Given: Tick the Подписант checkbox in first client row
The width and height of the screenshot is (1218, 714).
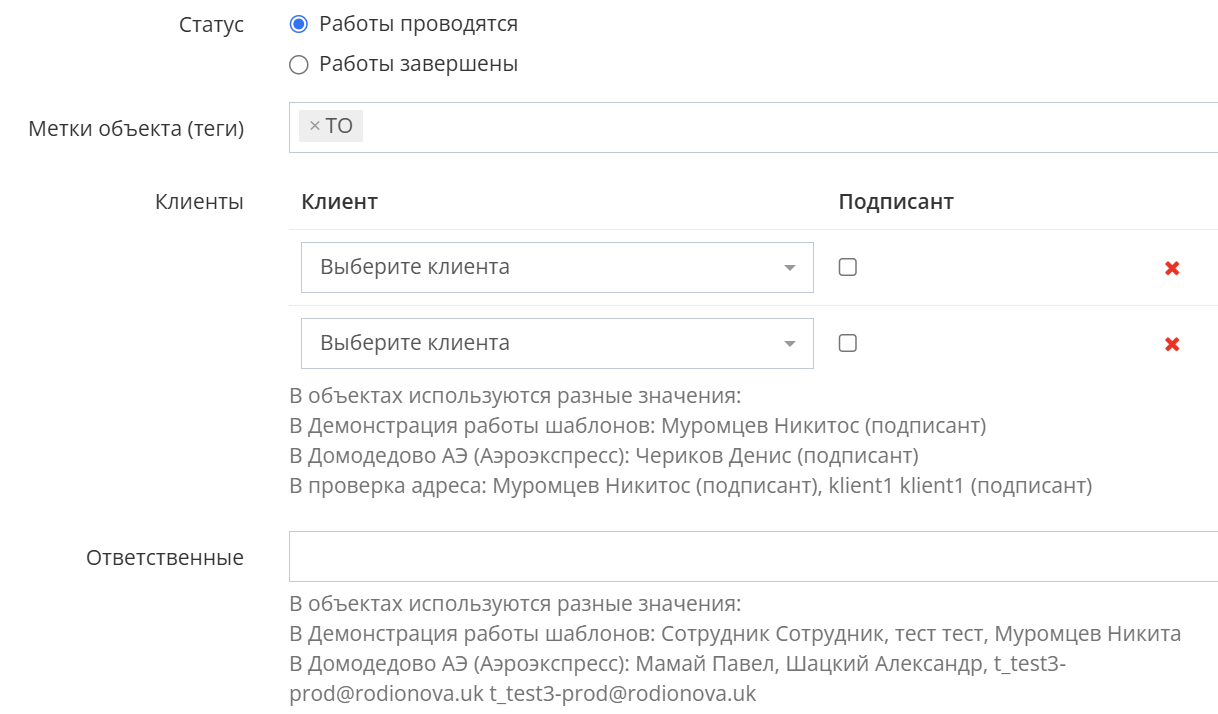Looking at the screenshot, I should pyautogui.click(x=847, y=267).
